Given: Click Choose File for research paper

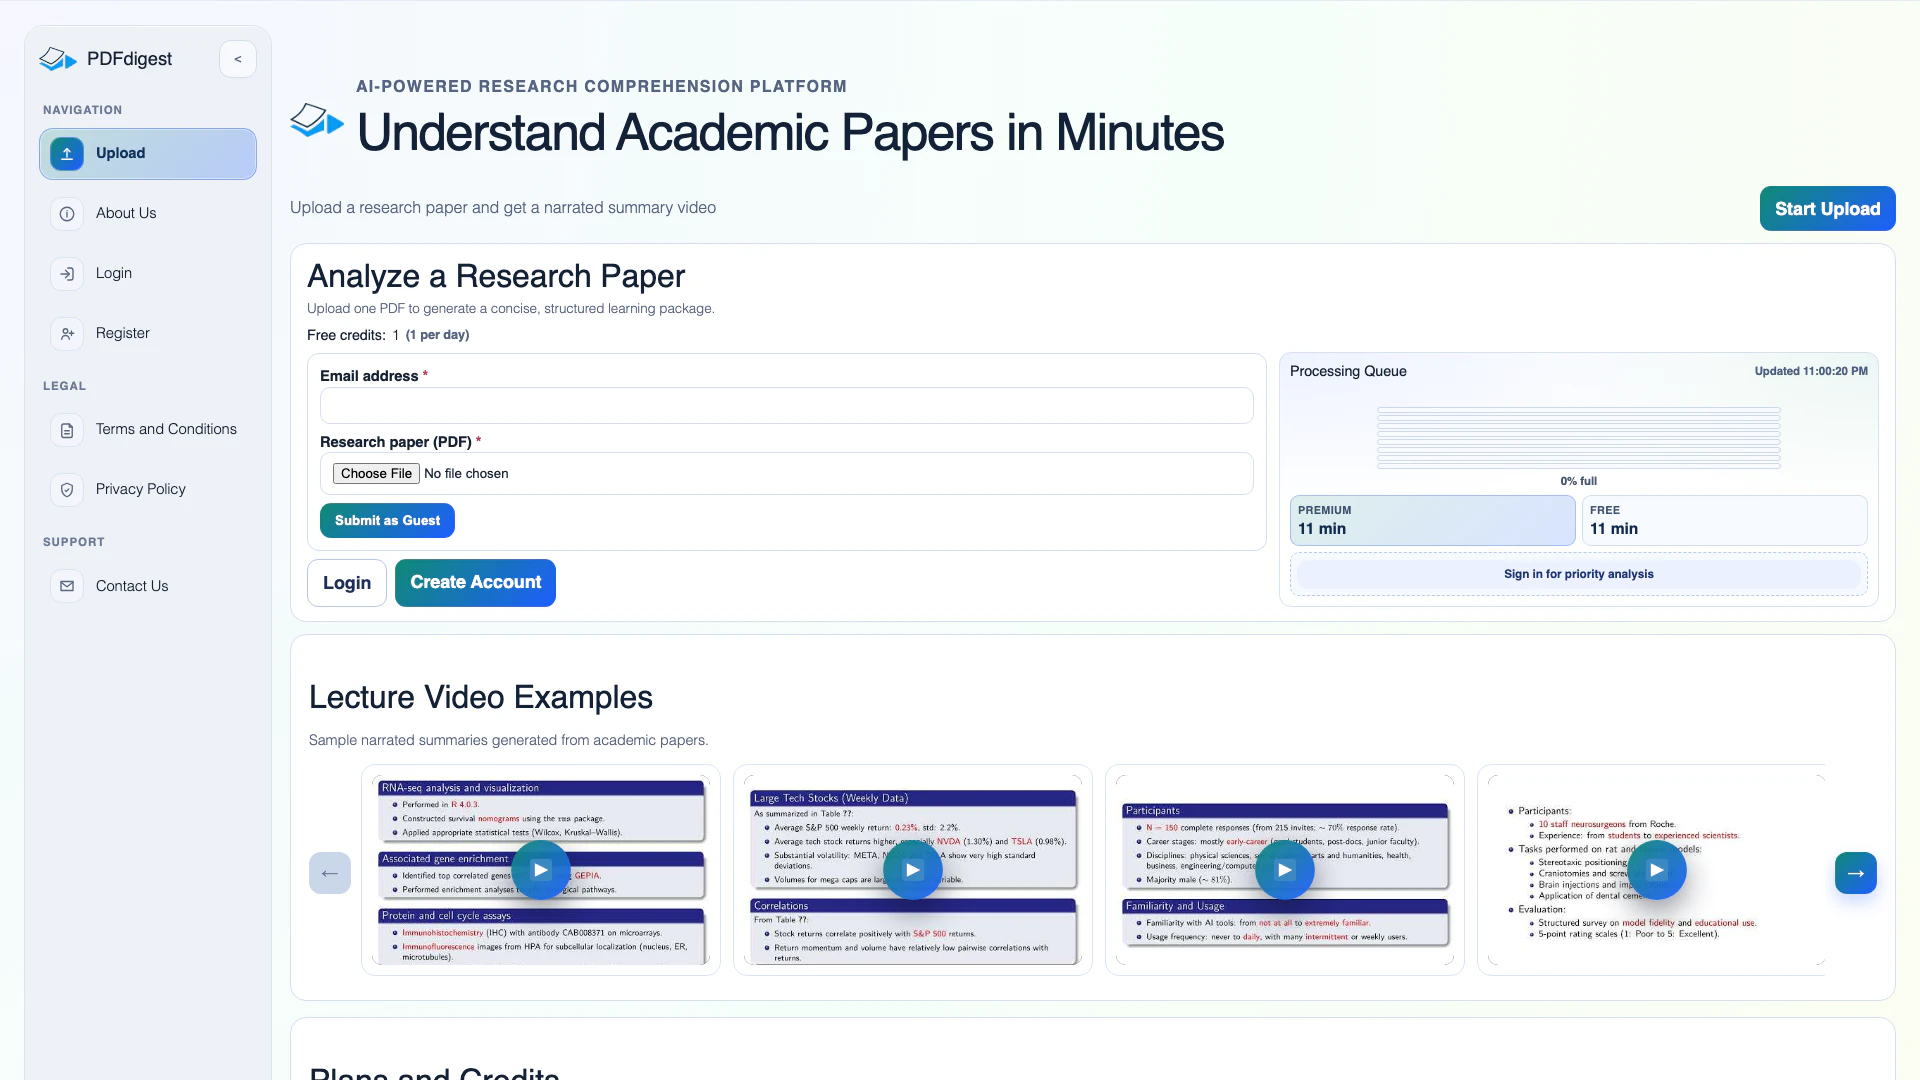Looking at the screenshot, I should tap(376, 474).
